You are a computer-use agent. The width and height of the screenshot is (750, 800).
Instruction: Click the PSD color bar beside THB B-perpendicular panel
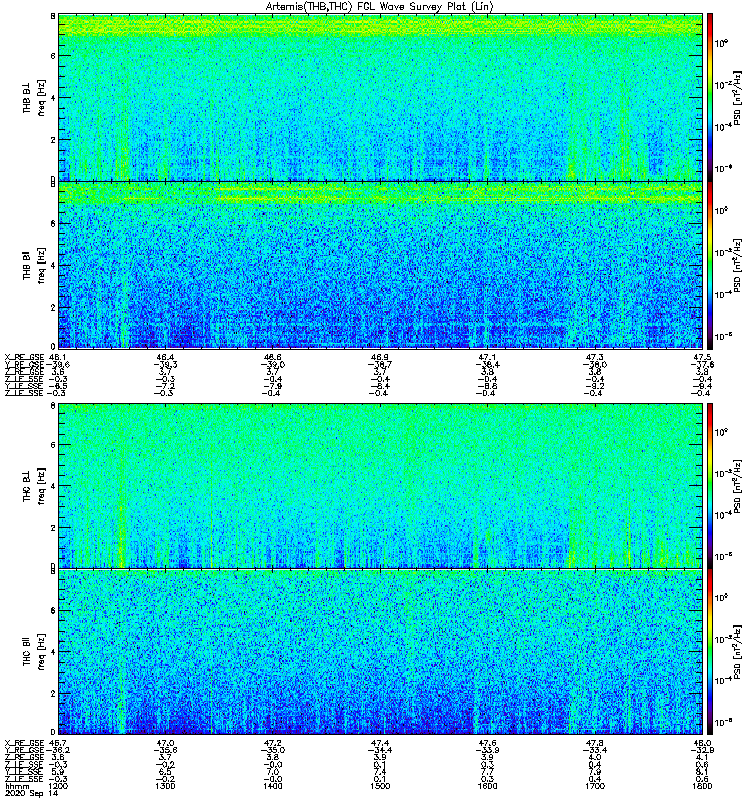710,97
